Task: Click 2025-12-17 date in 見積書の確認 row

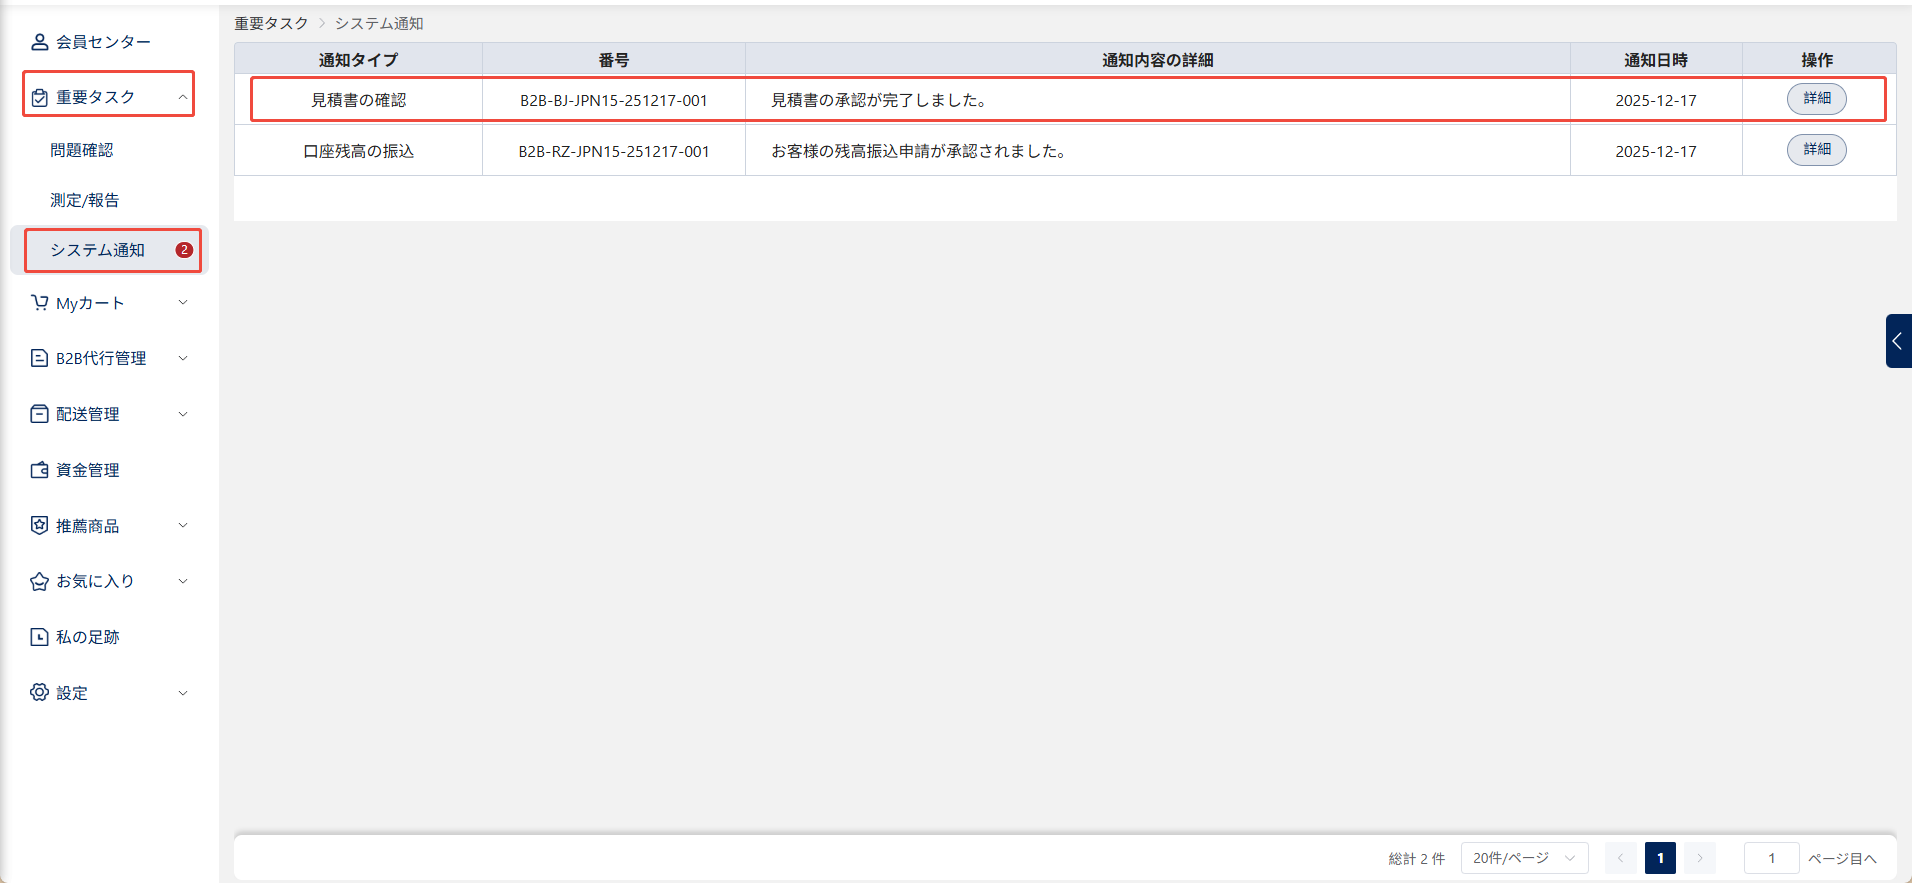Action: coord(1656,100)
